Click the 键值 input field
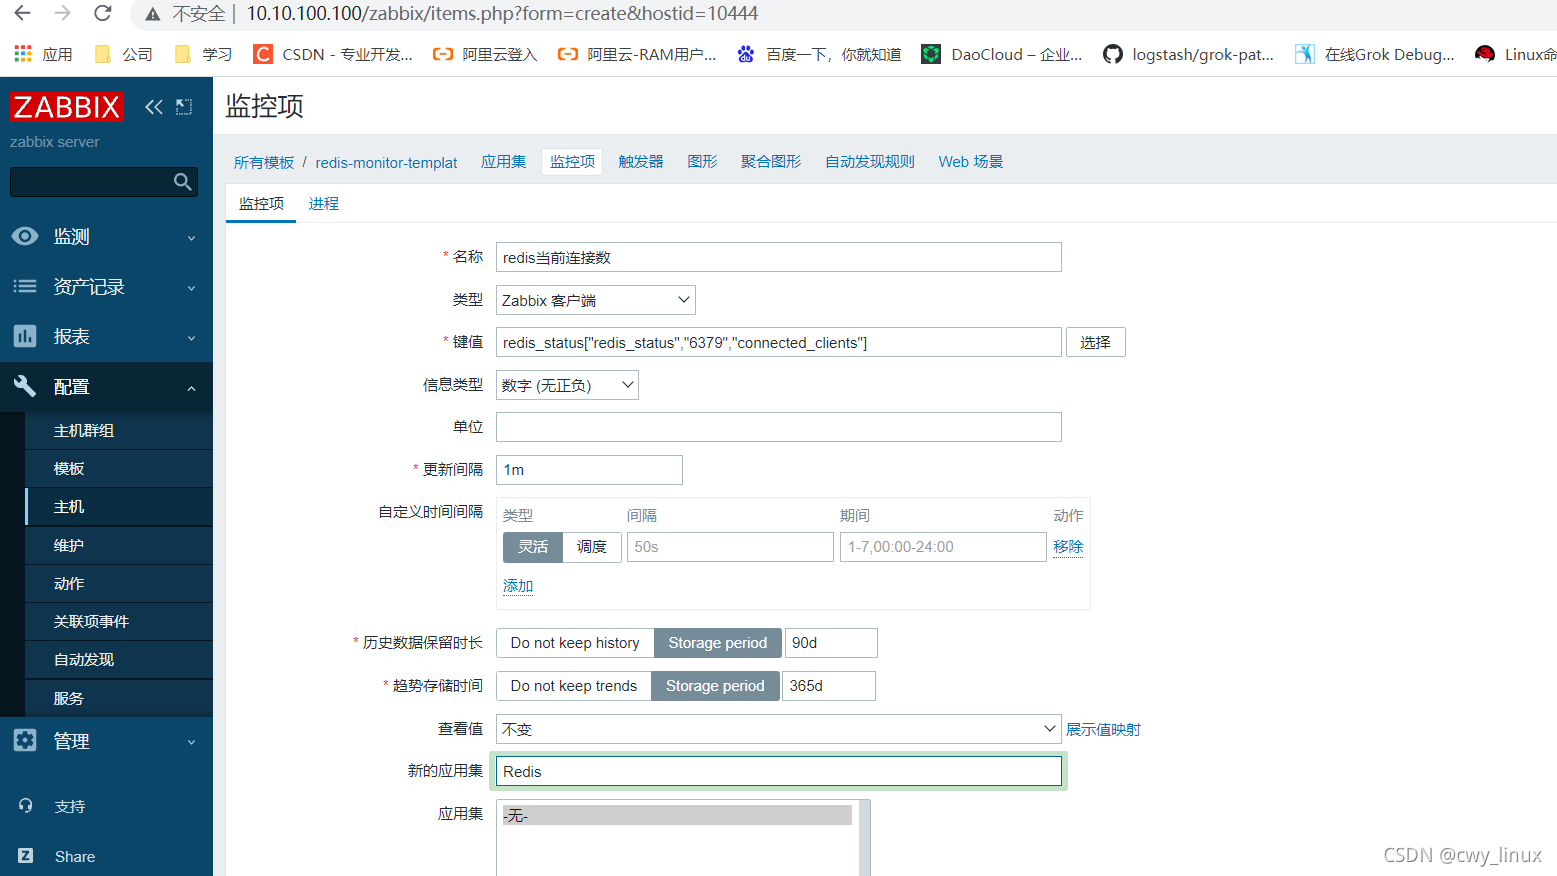The image size is (1557, 876). [778, 342]
